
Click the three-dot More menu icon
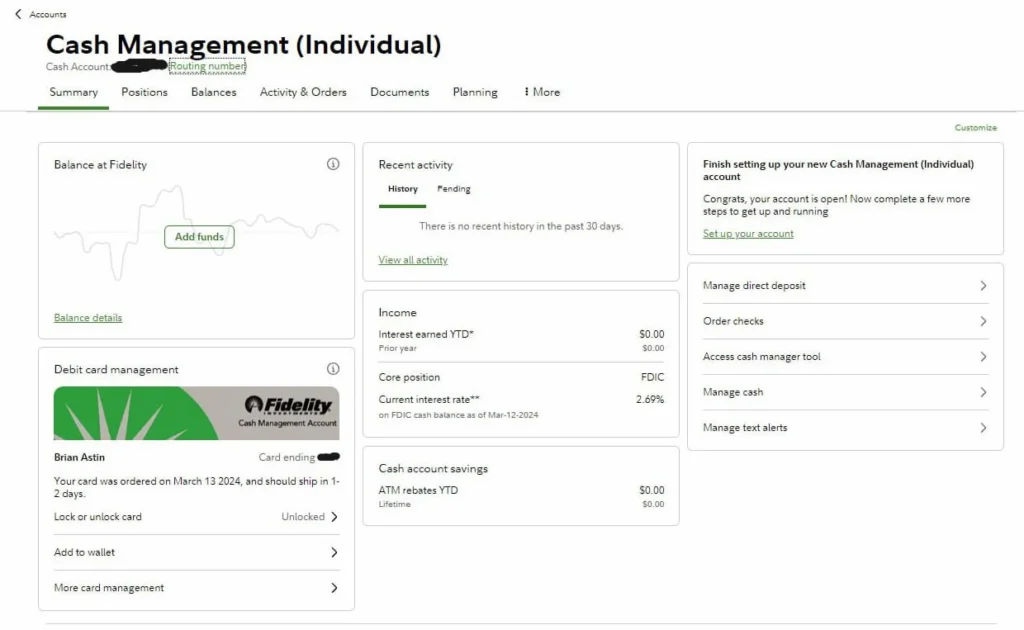click(x=526, y=92)
